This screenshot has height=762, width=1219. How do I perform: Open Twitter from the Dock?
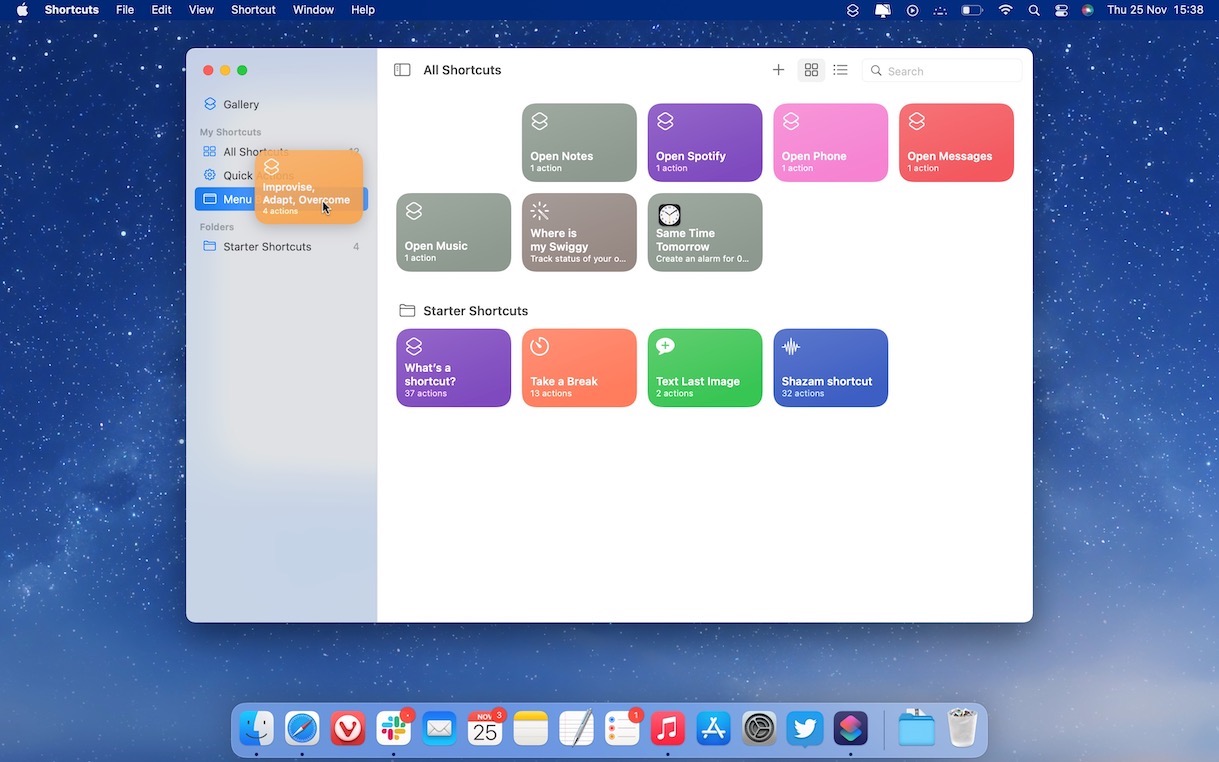pyautogui.click(x=805, y=729)
